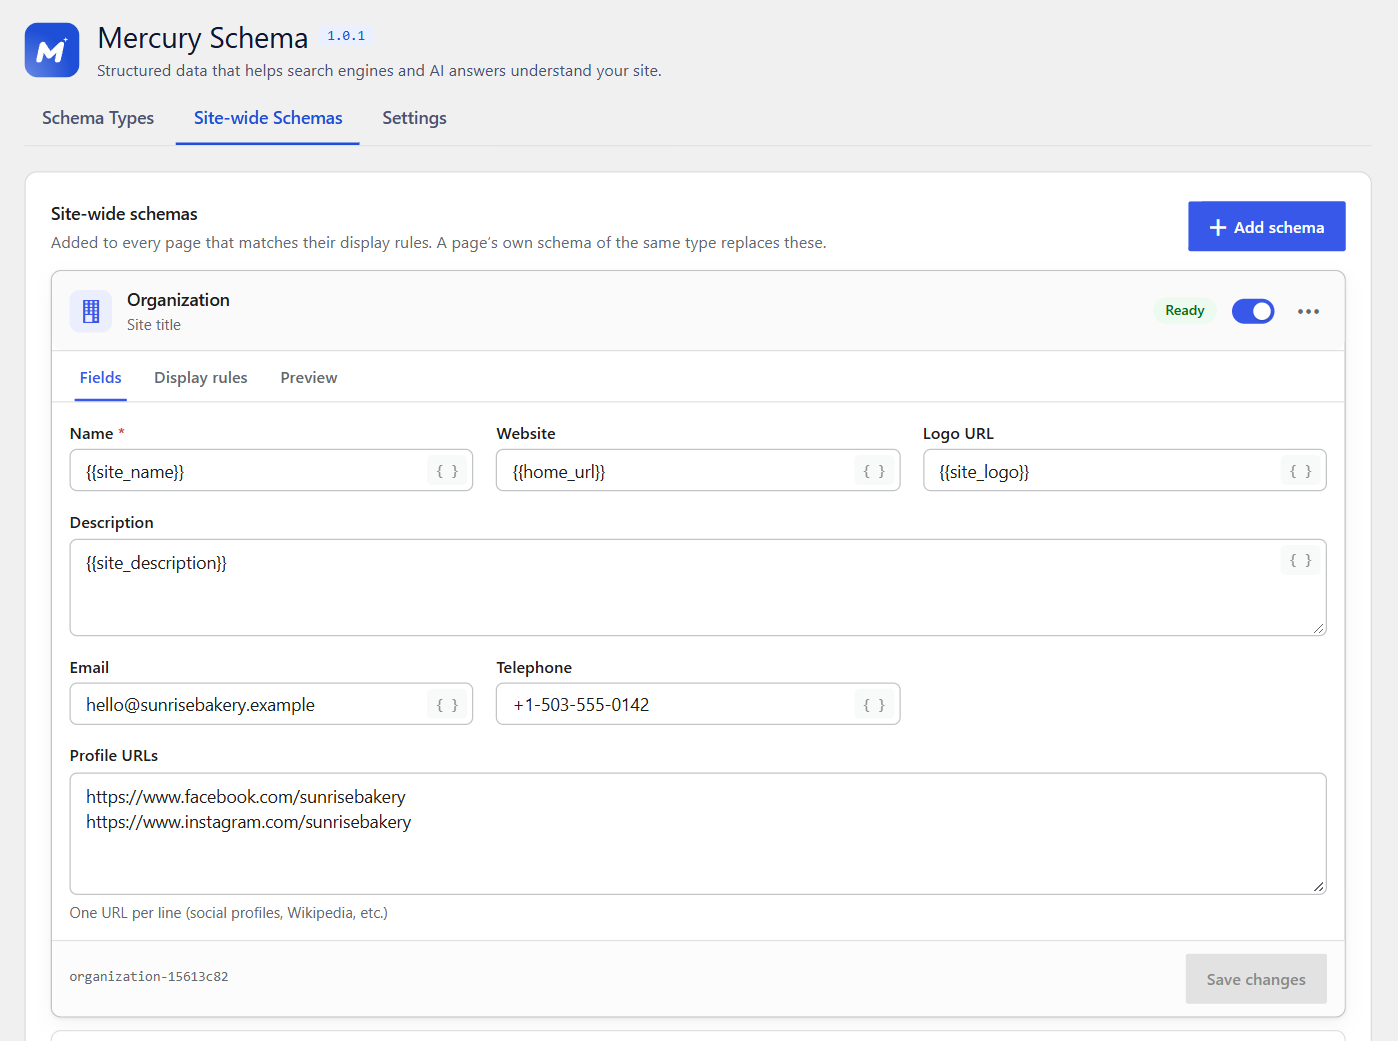Click the "One URL per line" hint text
This screenshot has height=1041, width=1398.
(x=229, y=913)
